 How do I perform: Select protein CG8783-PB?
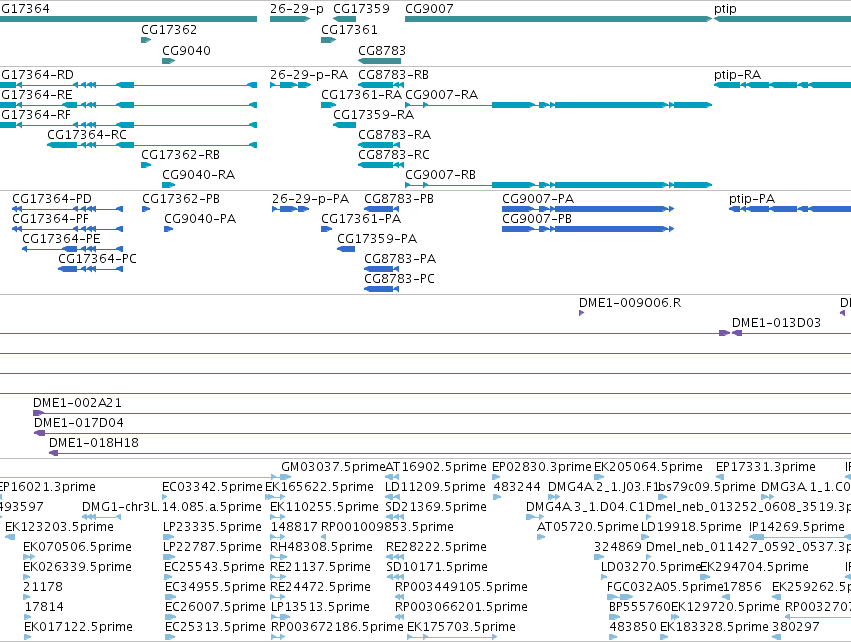coord(382,209)
